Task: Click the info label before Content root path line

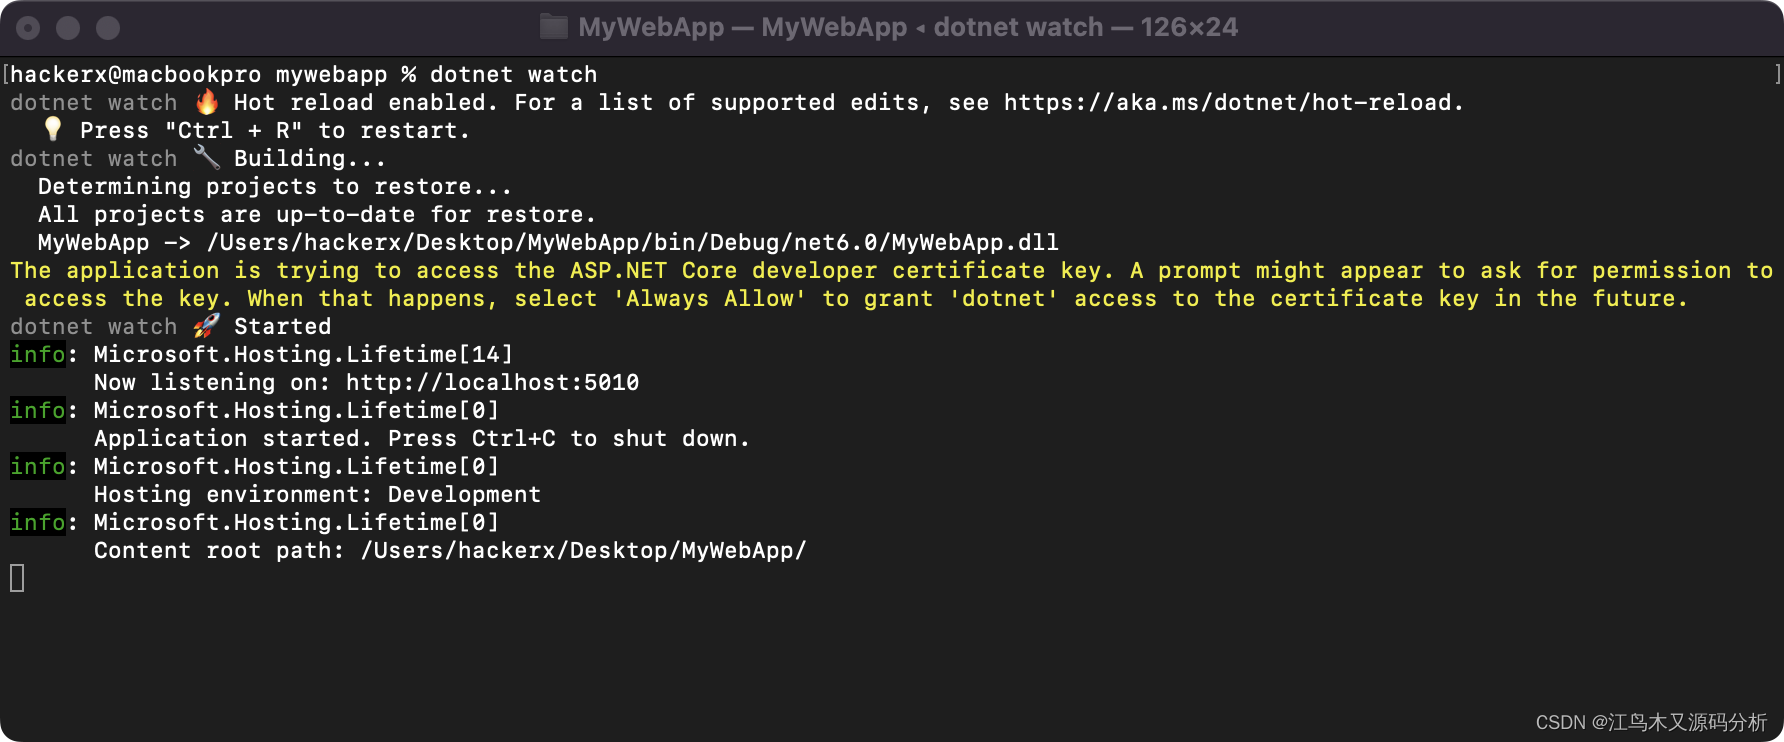Action: pos(38,522)
